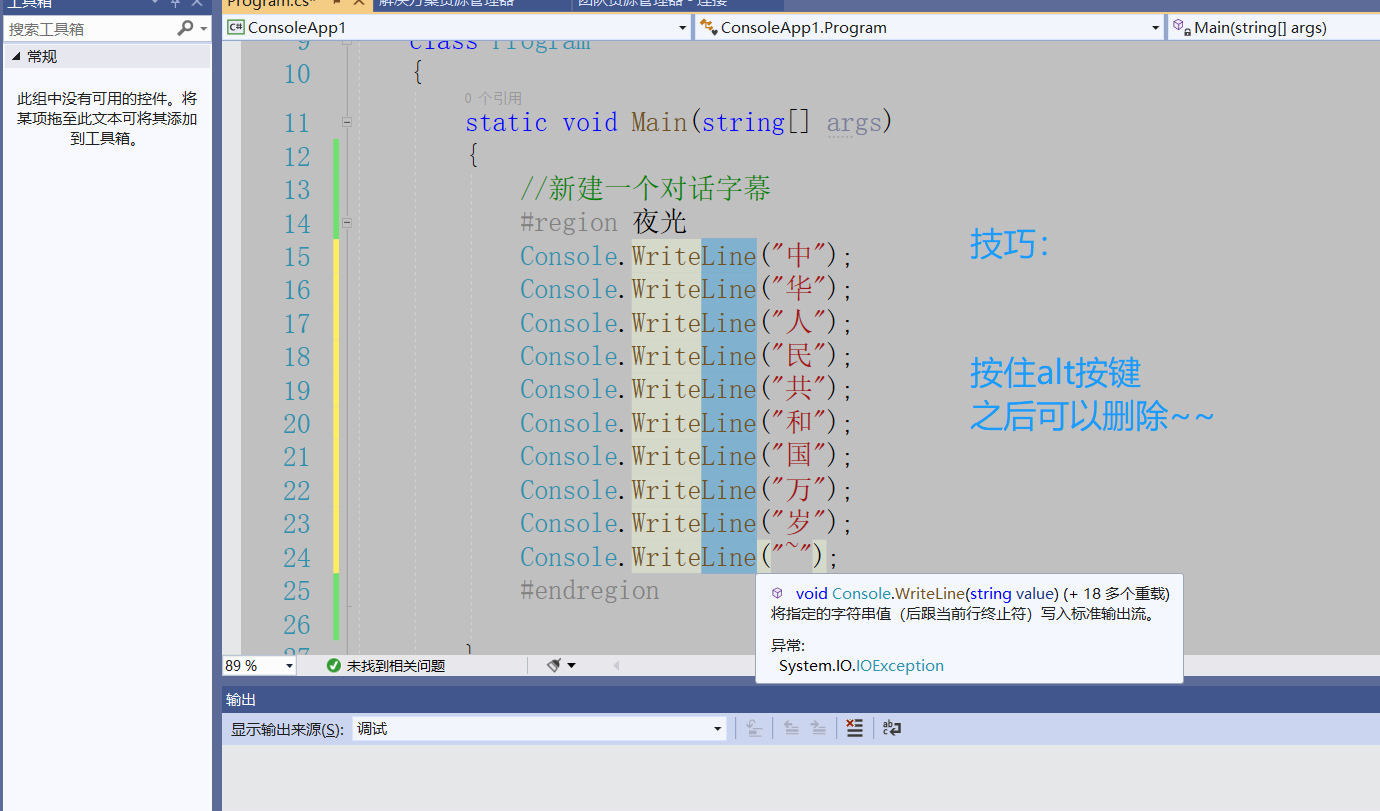This screenshot has height=811, width=1380.
Task: Collapse the #region 夜光 outlining on line 14
Action: click(347, 222)
